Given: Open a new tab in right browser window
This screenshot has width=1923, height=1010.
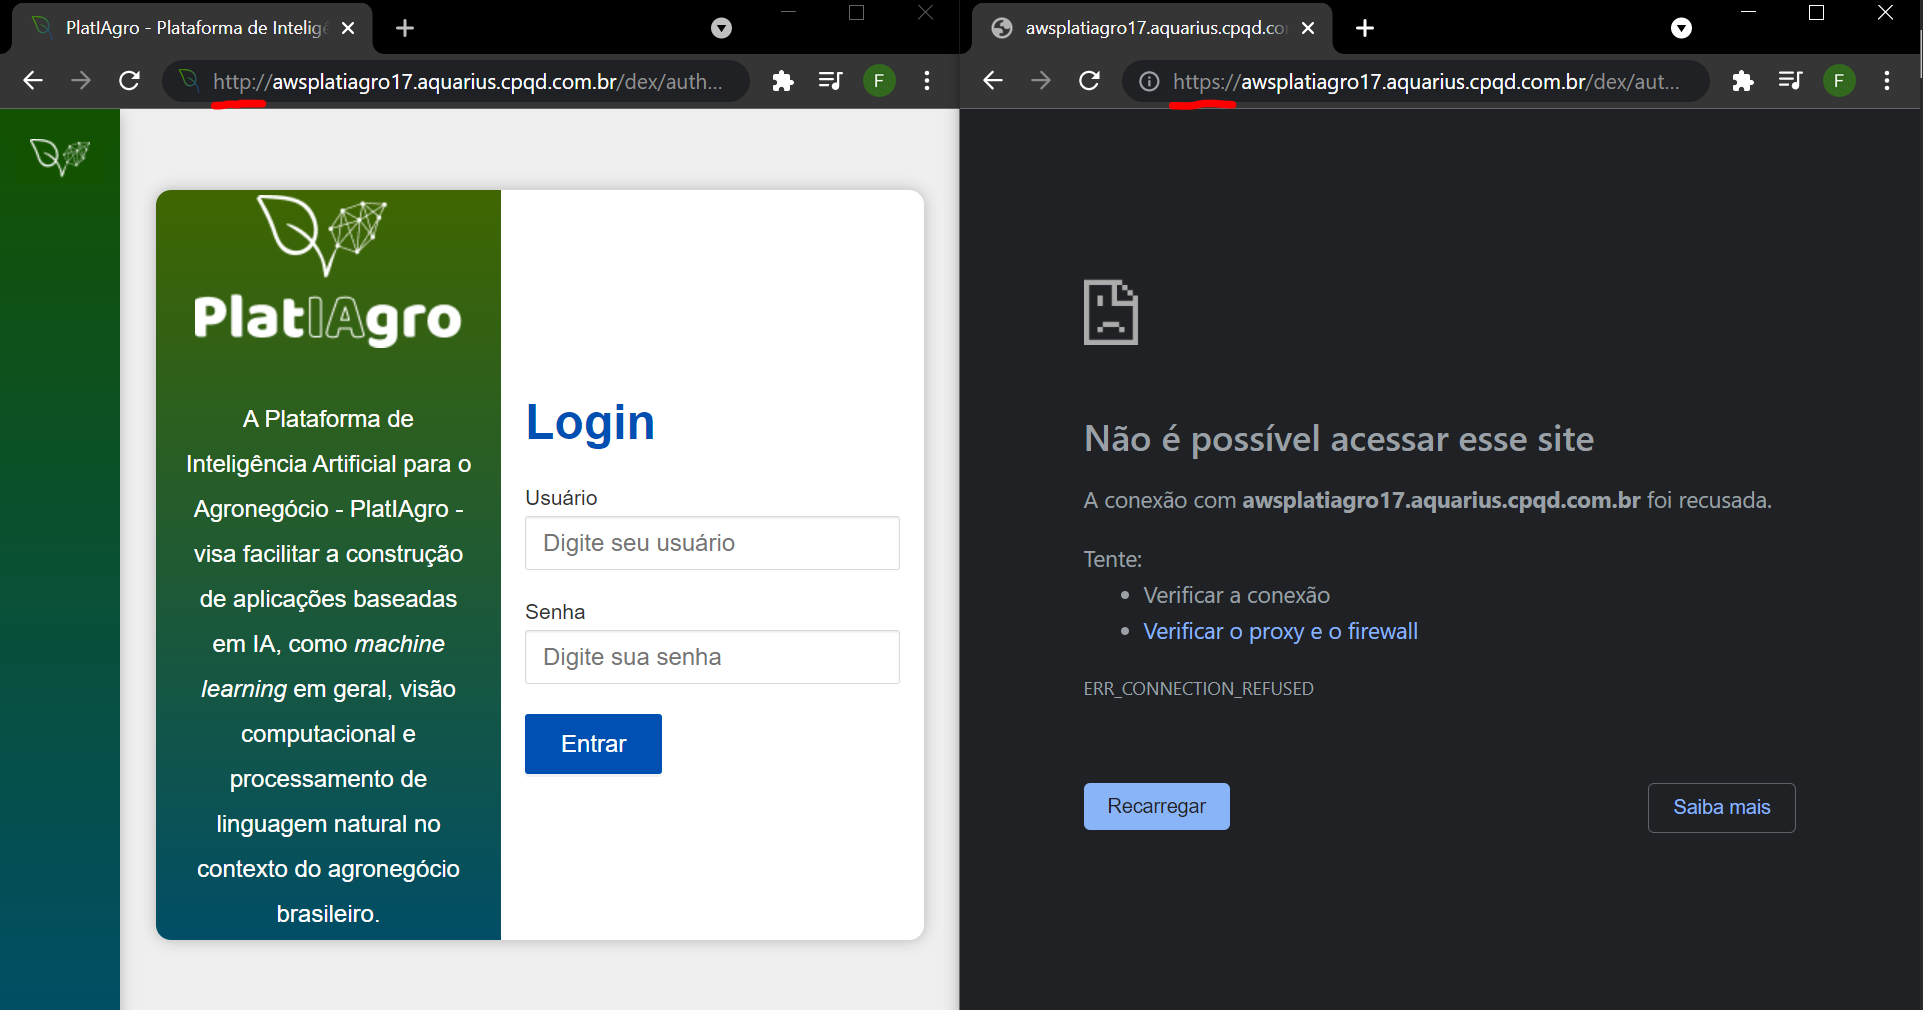Looking at the screenshot, I should (1365, 28).
